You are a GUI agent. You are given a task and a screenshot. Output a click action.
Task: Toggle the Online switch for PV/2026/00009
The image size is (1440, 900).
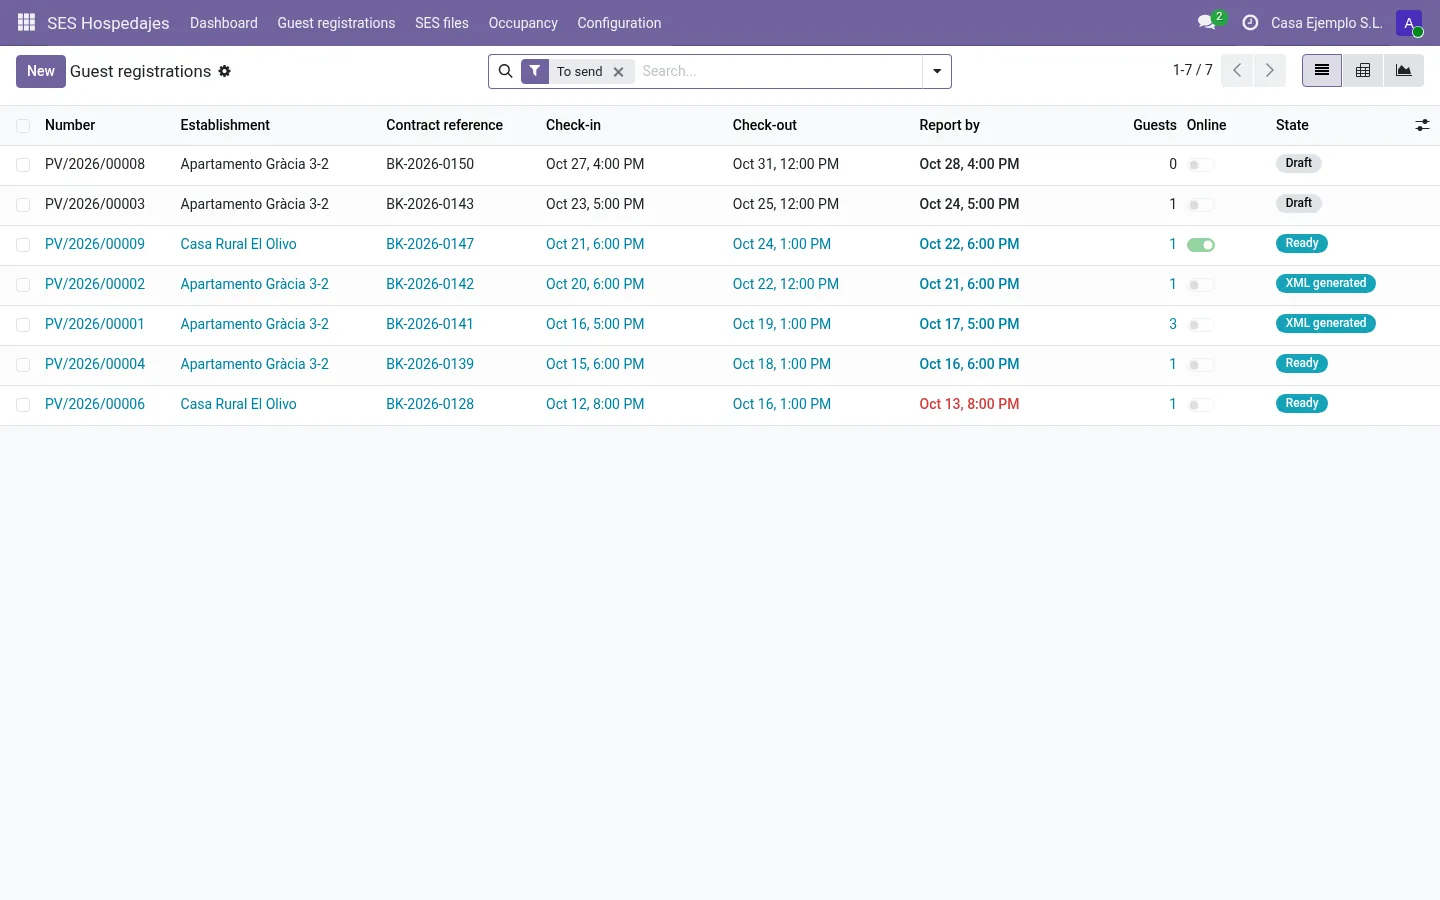coord(1201,245)
